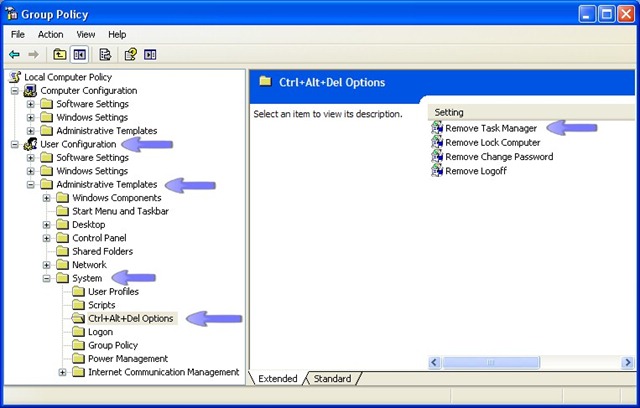Toggle the Show/Hide Console Tree icon

[x=80, y=54]
